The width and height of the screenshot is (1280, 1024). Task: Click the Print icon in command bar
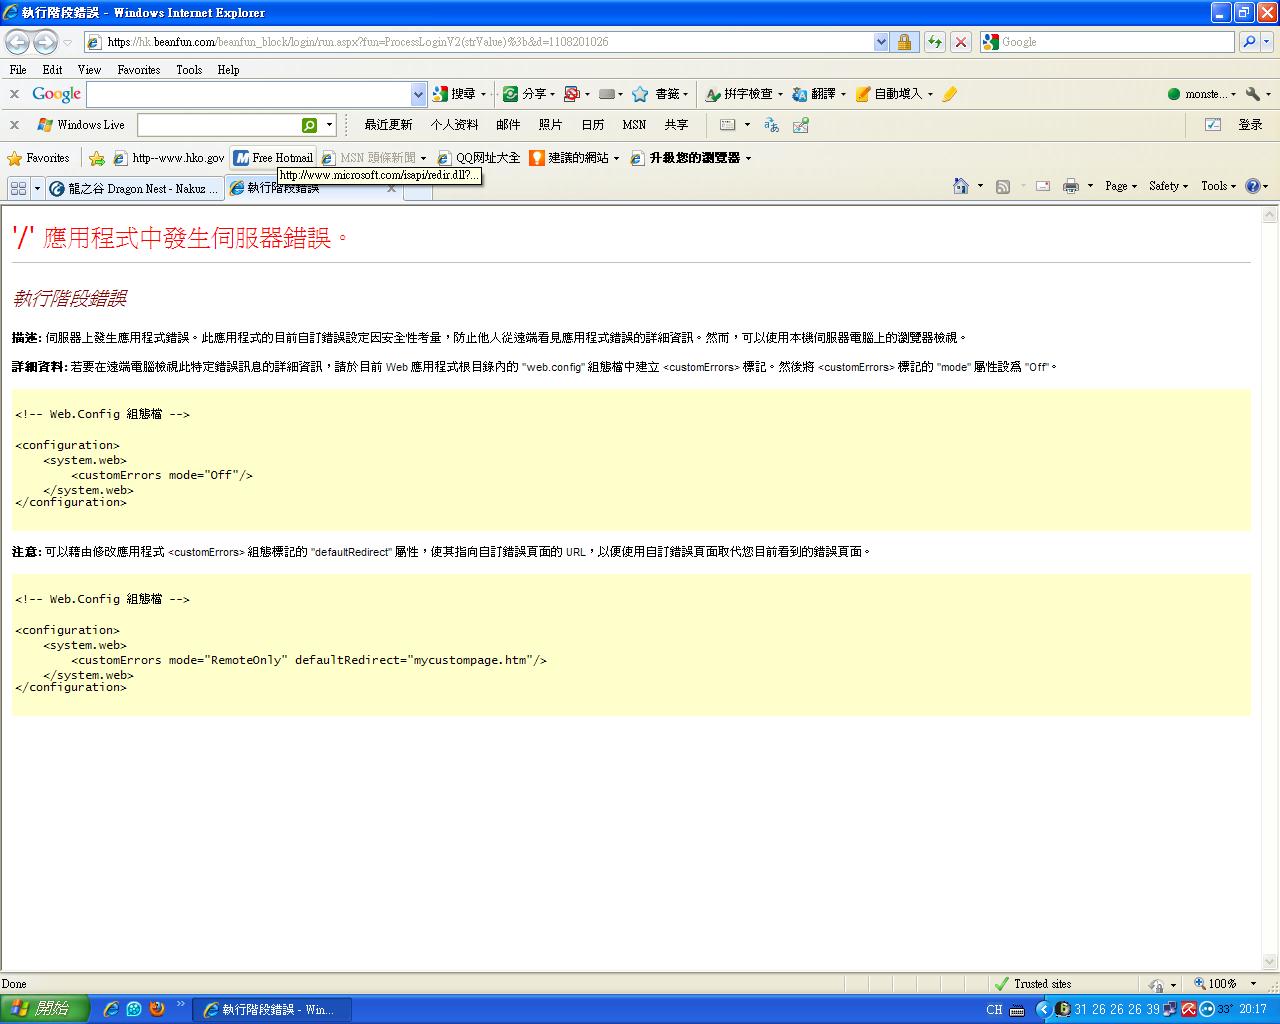[1071, 186]
